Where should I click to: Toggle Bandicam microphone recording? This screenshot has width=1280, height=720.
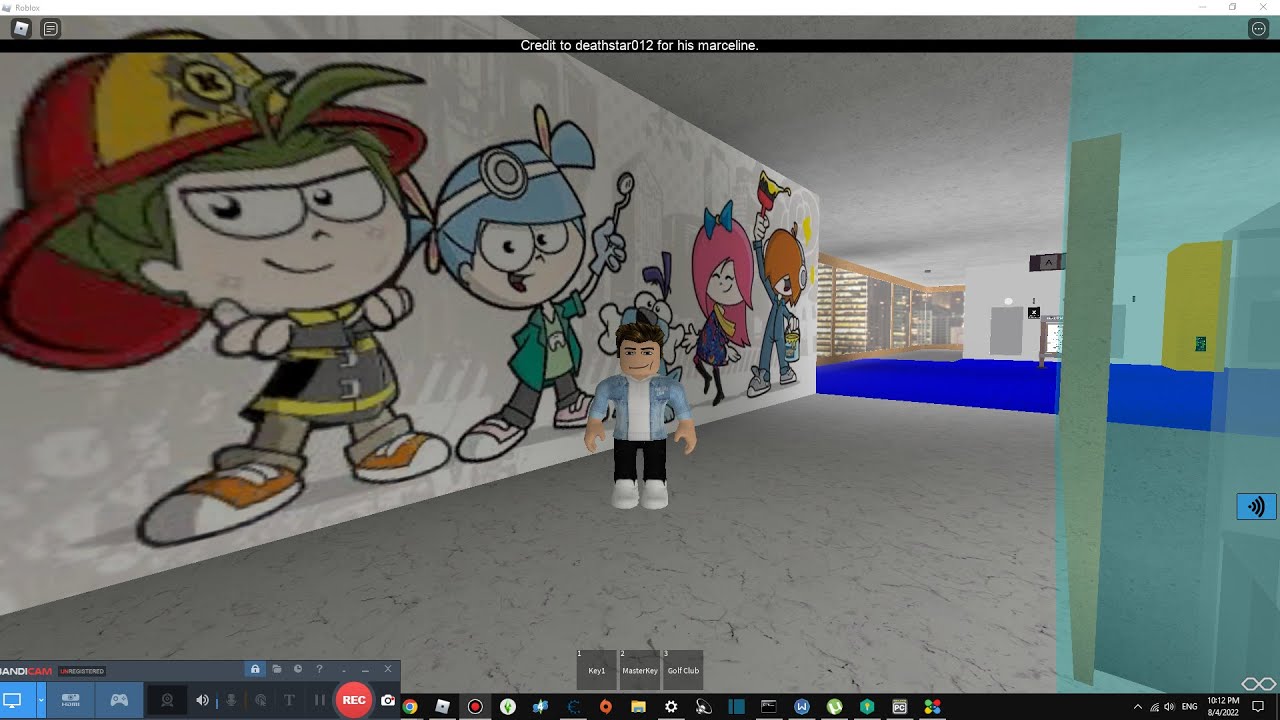click(231, 700)
